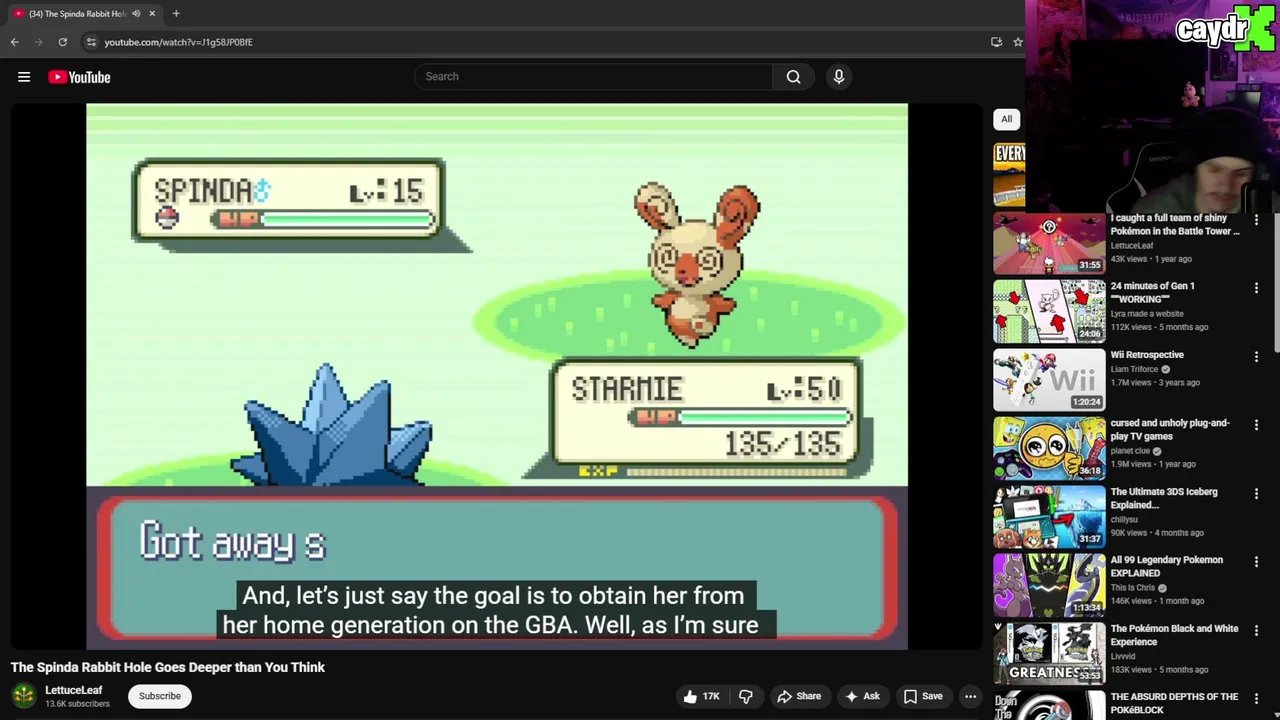The height and width of the screenshot is (720, 1280).
Task: Click the YouTube search input field
Action: 594,77
